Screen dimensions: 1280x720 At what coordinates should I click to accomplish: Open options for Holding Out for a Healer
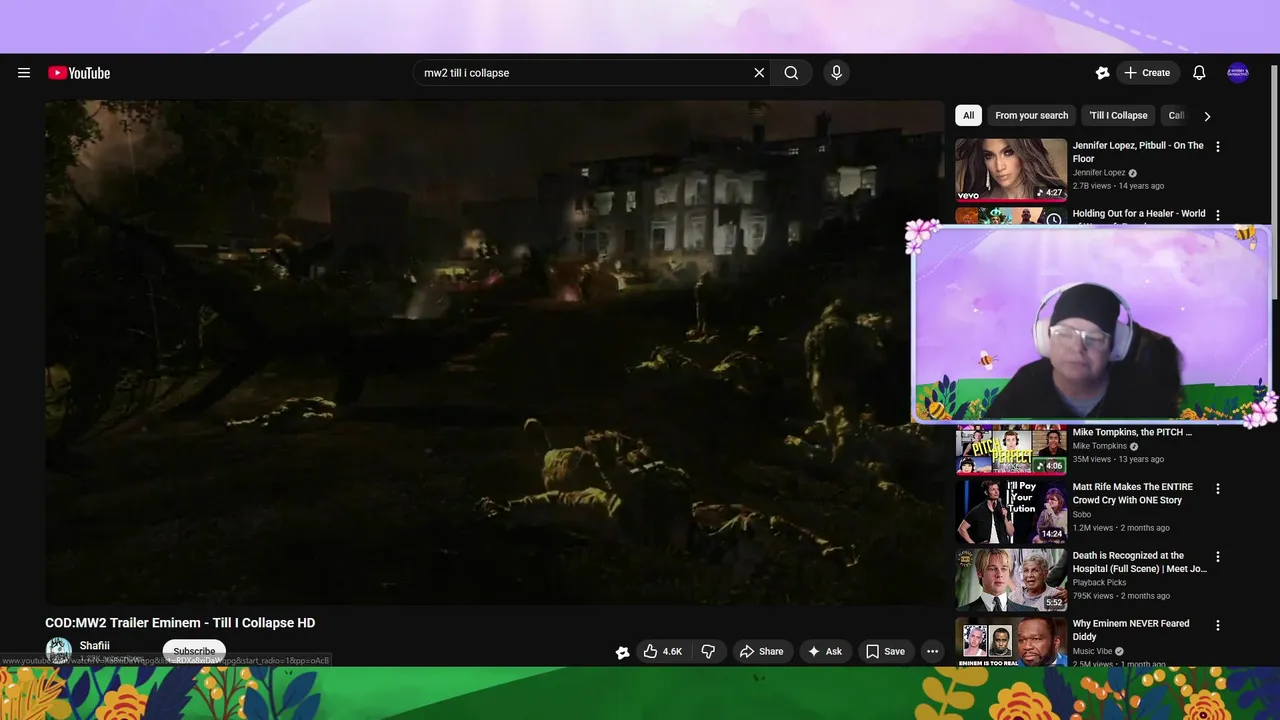point(1217,215)
